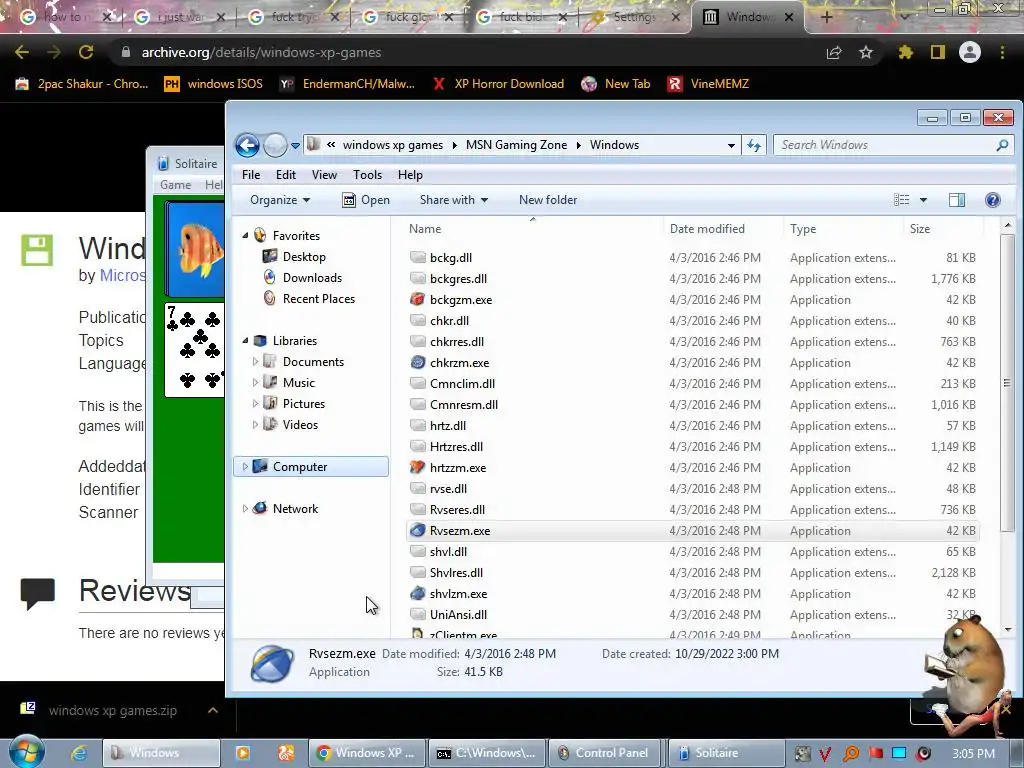Click windows xp games in breadcrumb
This screenshot has width=1024, height=768.
(x=392, y=145)
